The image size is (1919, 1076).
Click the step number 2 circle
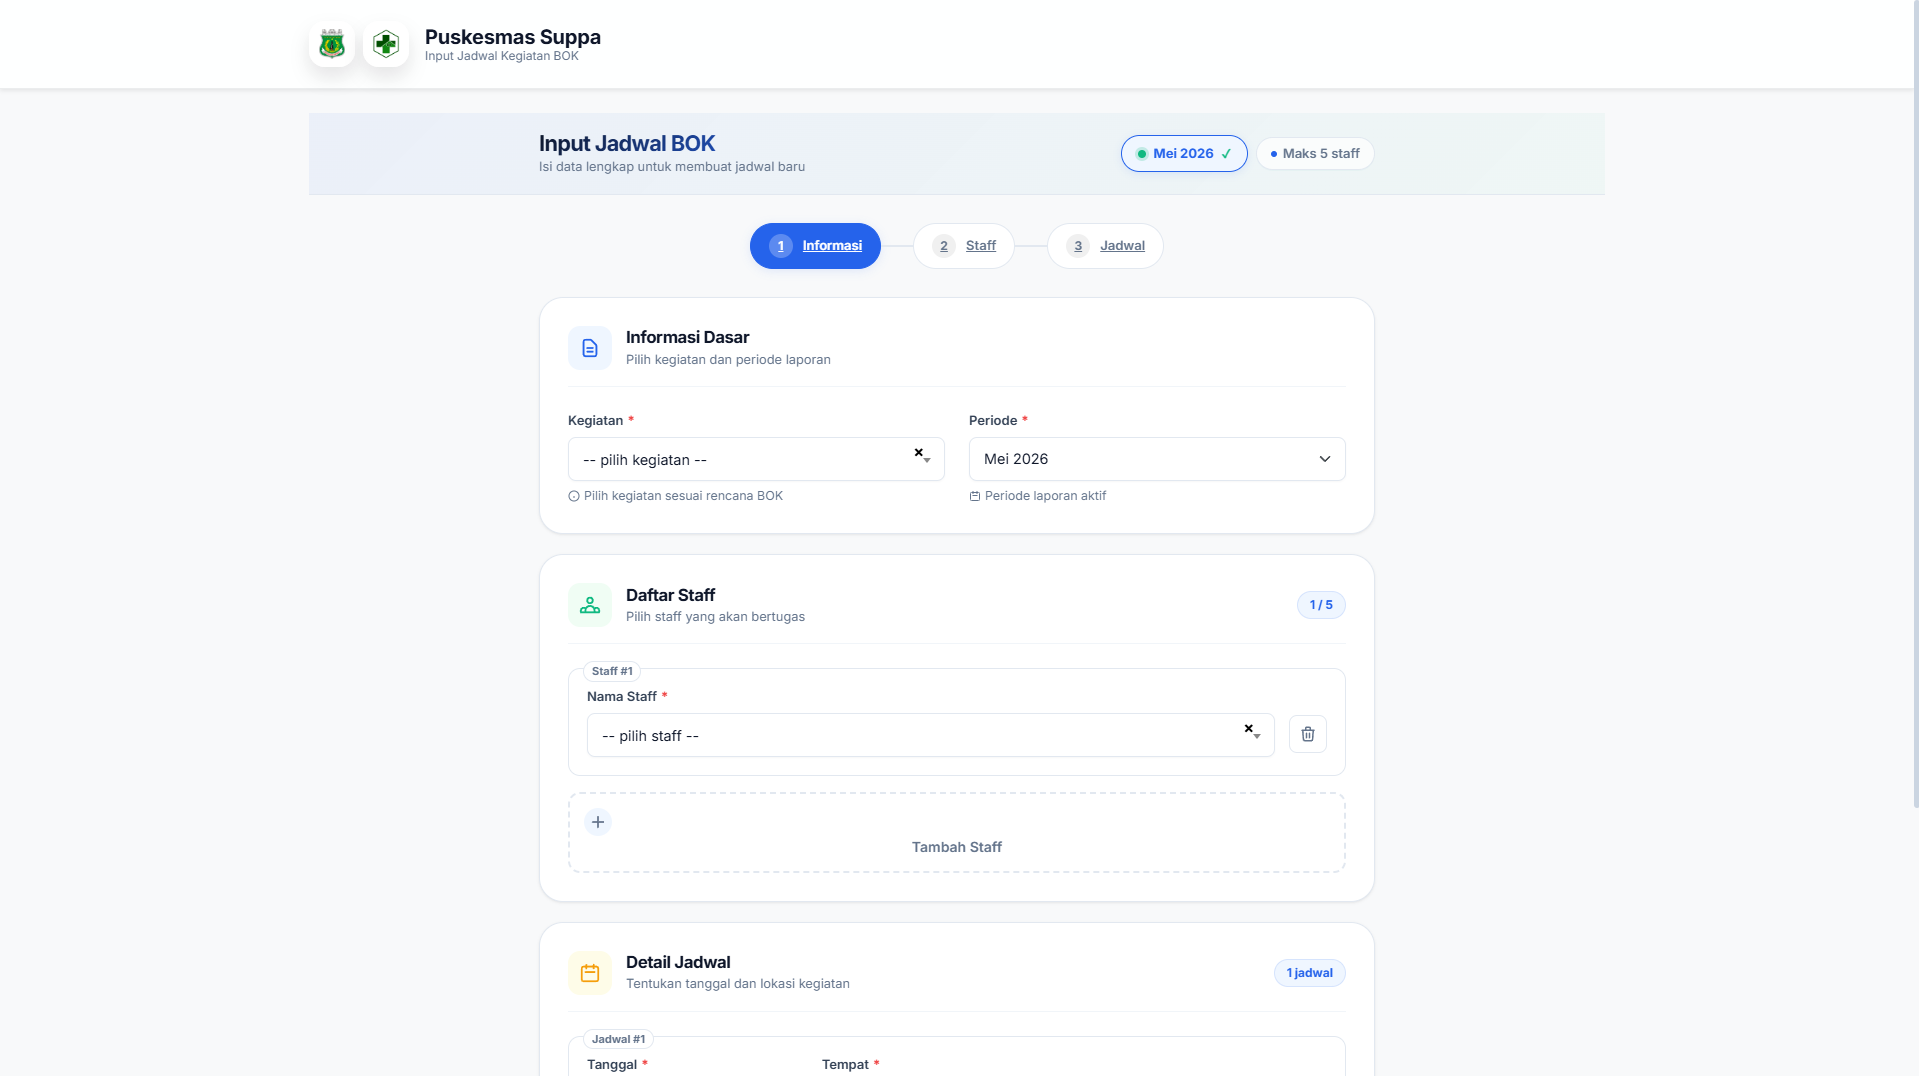point(944,246)
